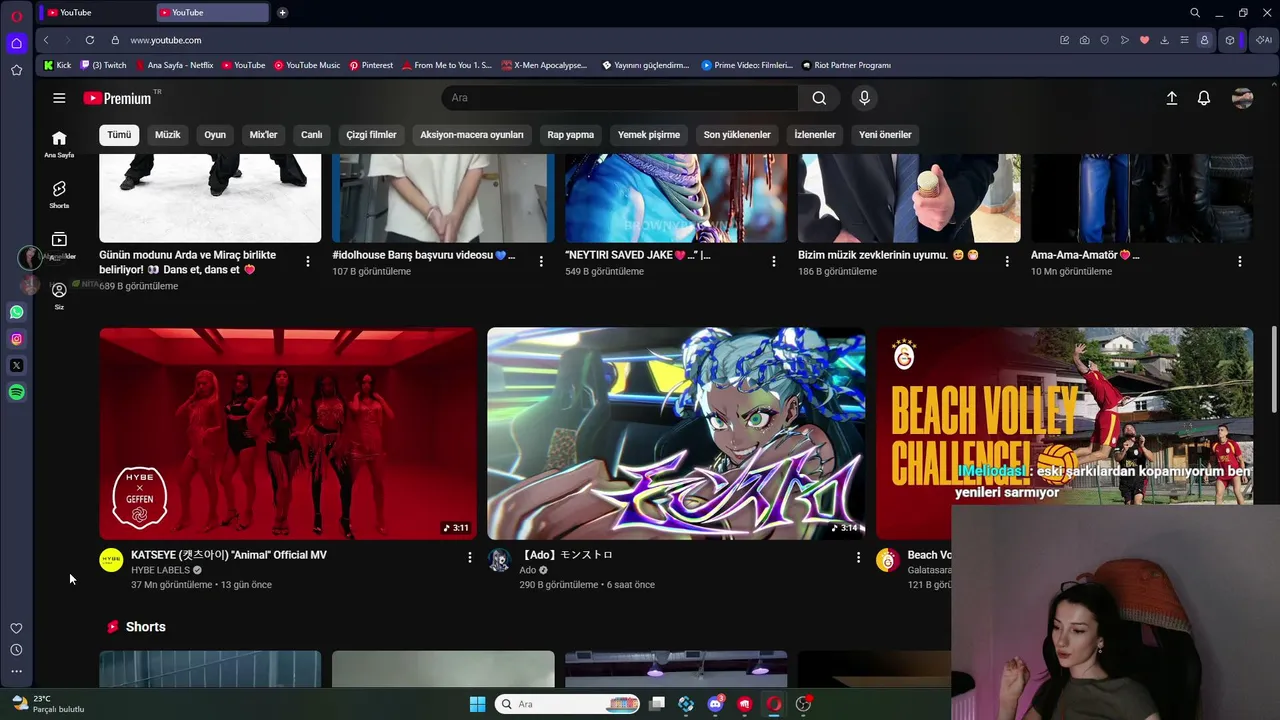This screenshot has height=720, width=1280.
Task: Open the HYBE LABELS channel link
Action: (160, 570)
